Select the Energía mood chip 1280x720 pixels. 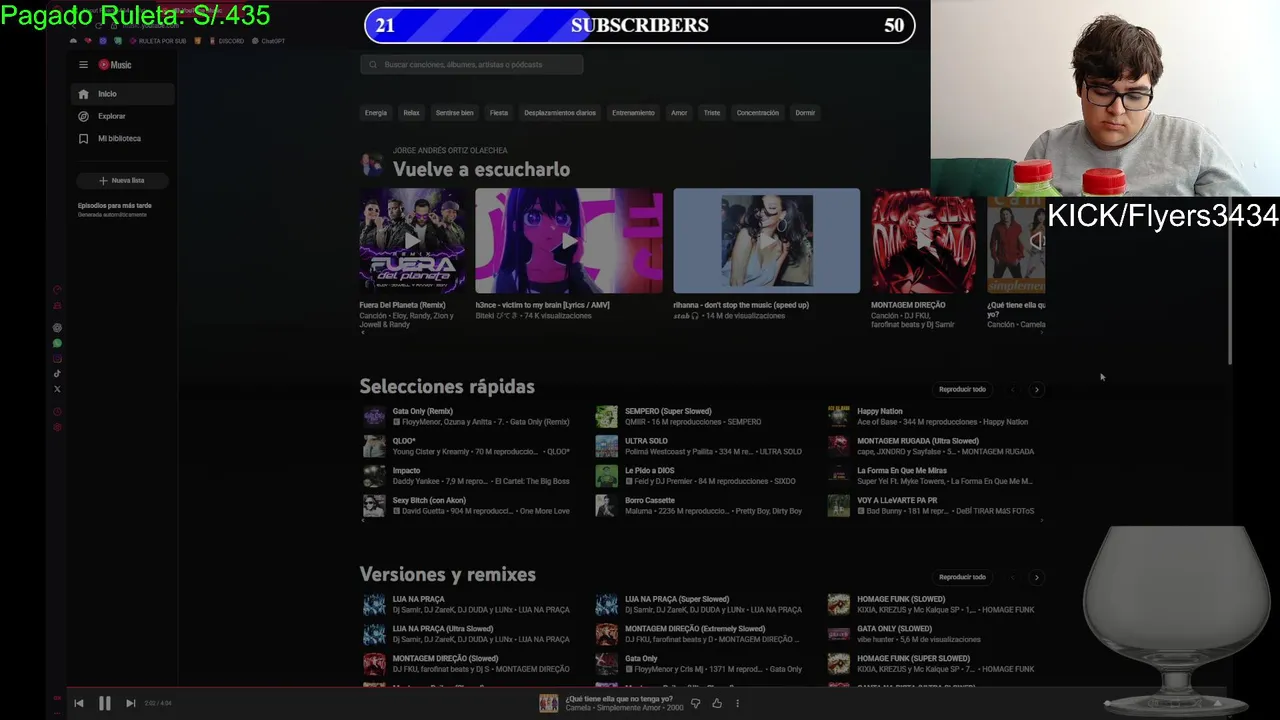coord(376,113)
